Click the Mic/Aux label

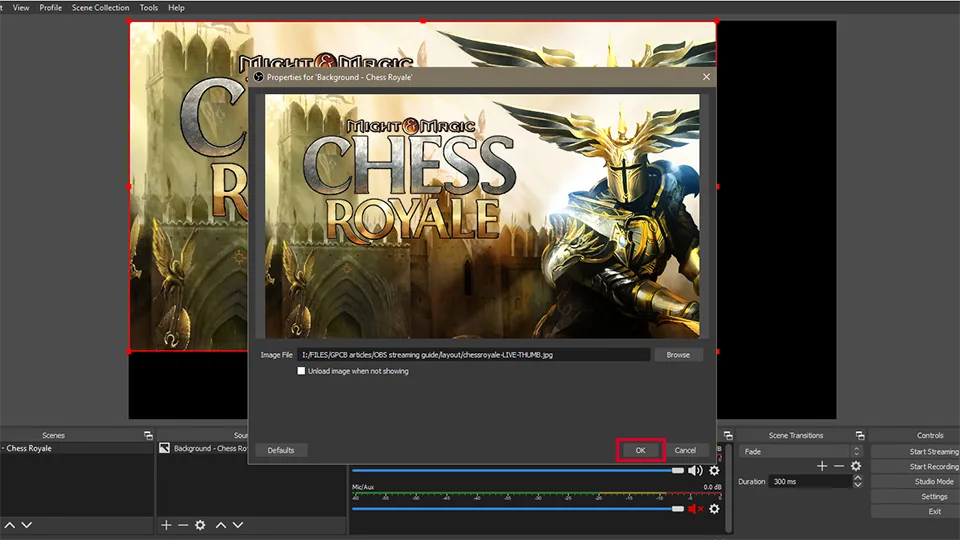(x=362, y=487)
